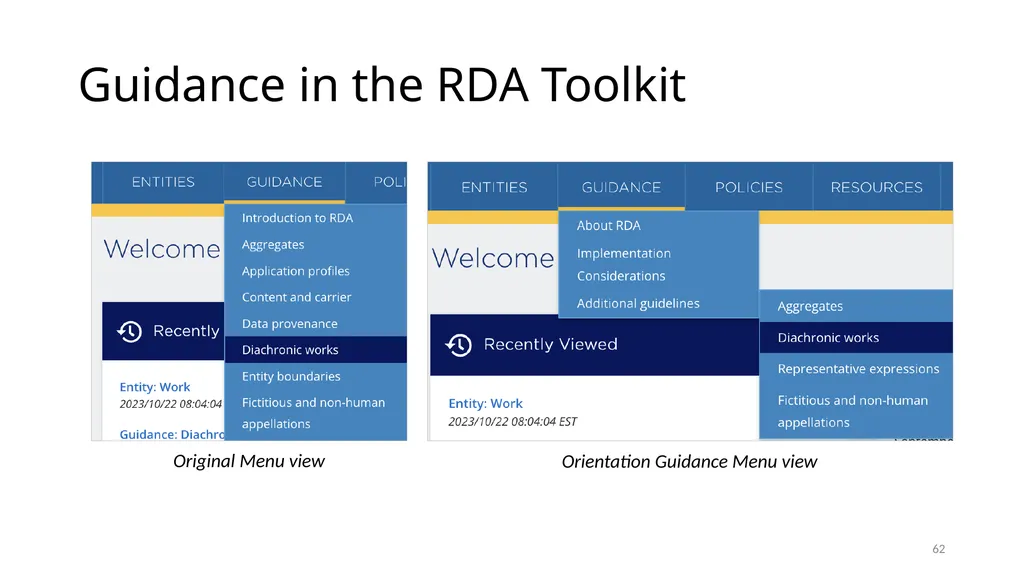Open ENTITIES tab in Orientation Guidance view
This screenshot has height=575, width=1024.
pos(494,187)
